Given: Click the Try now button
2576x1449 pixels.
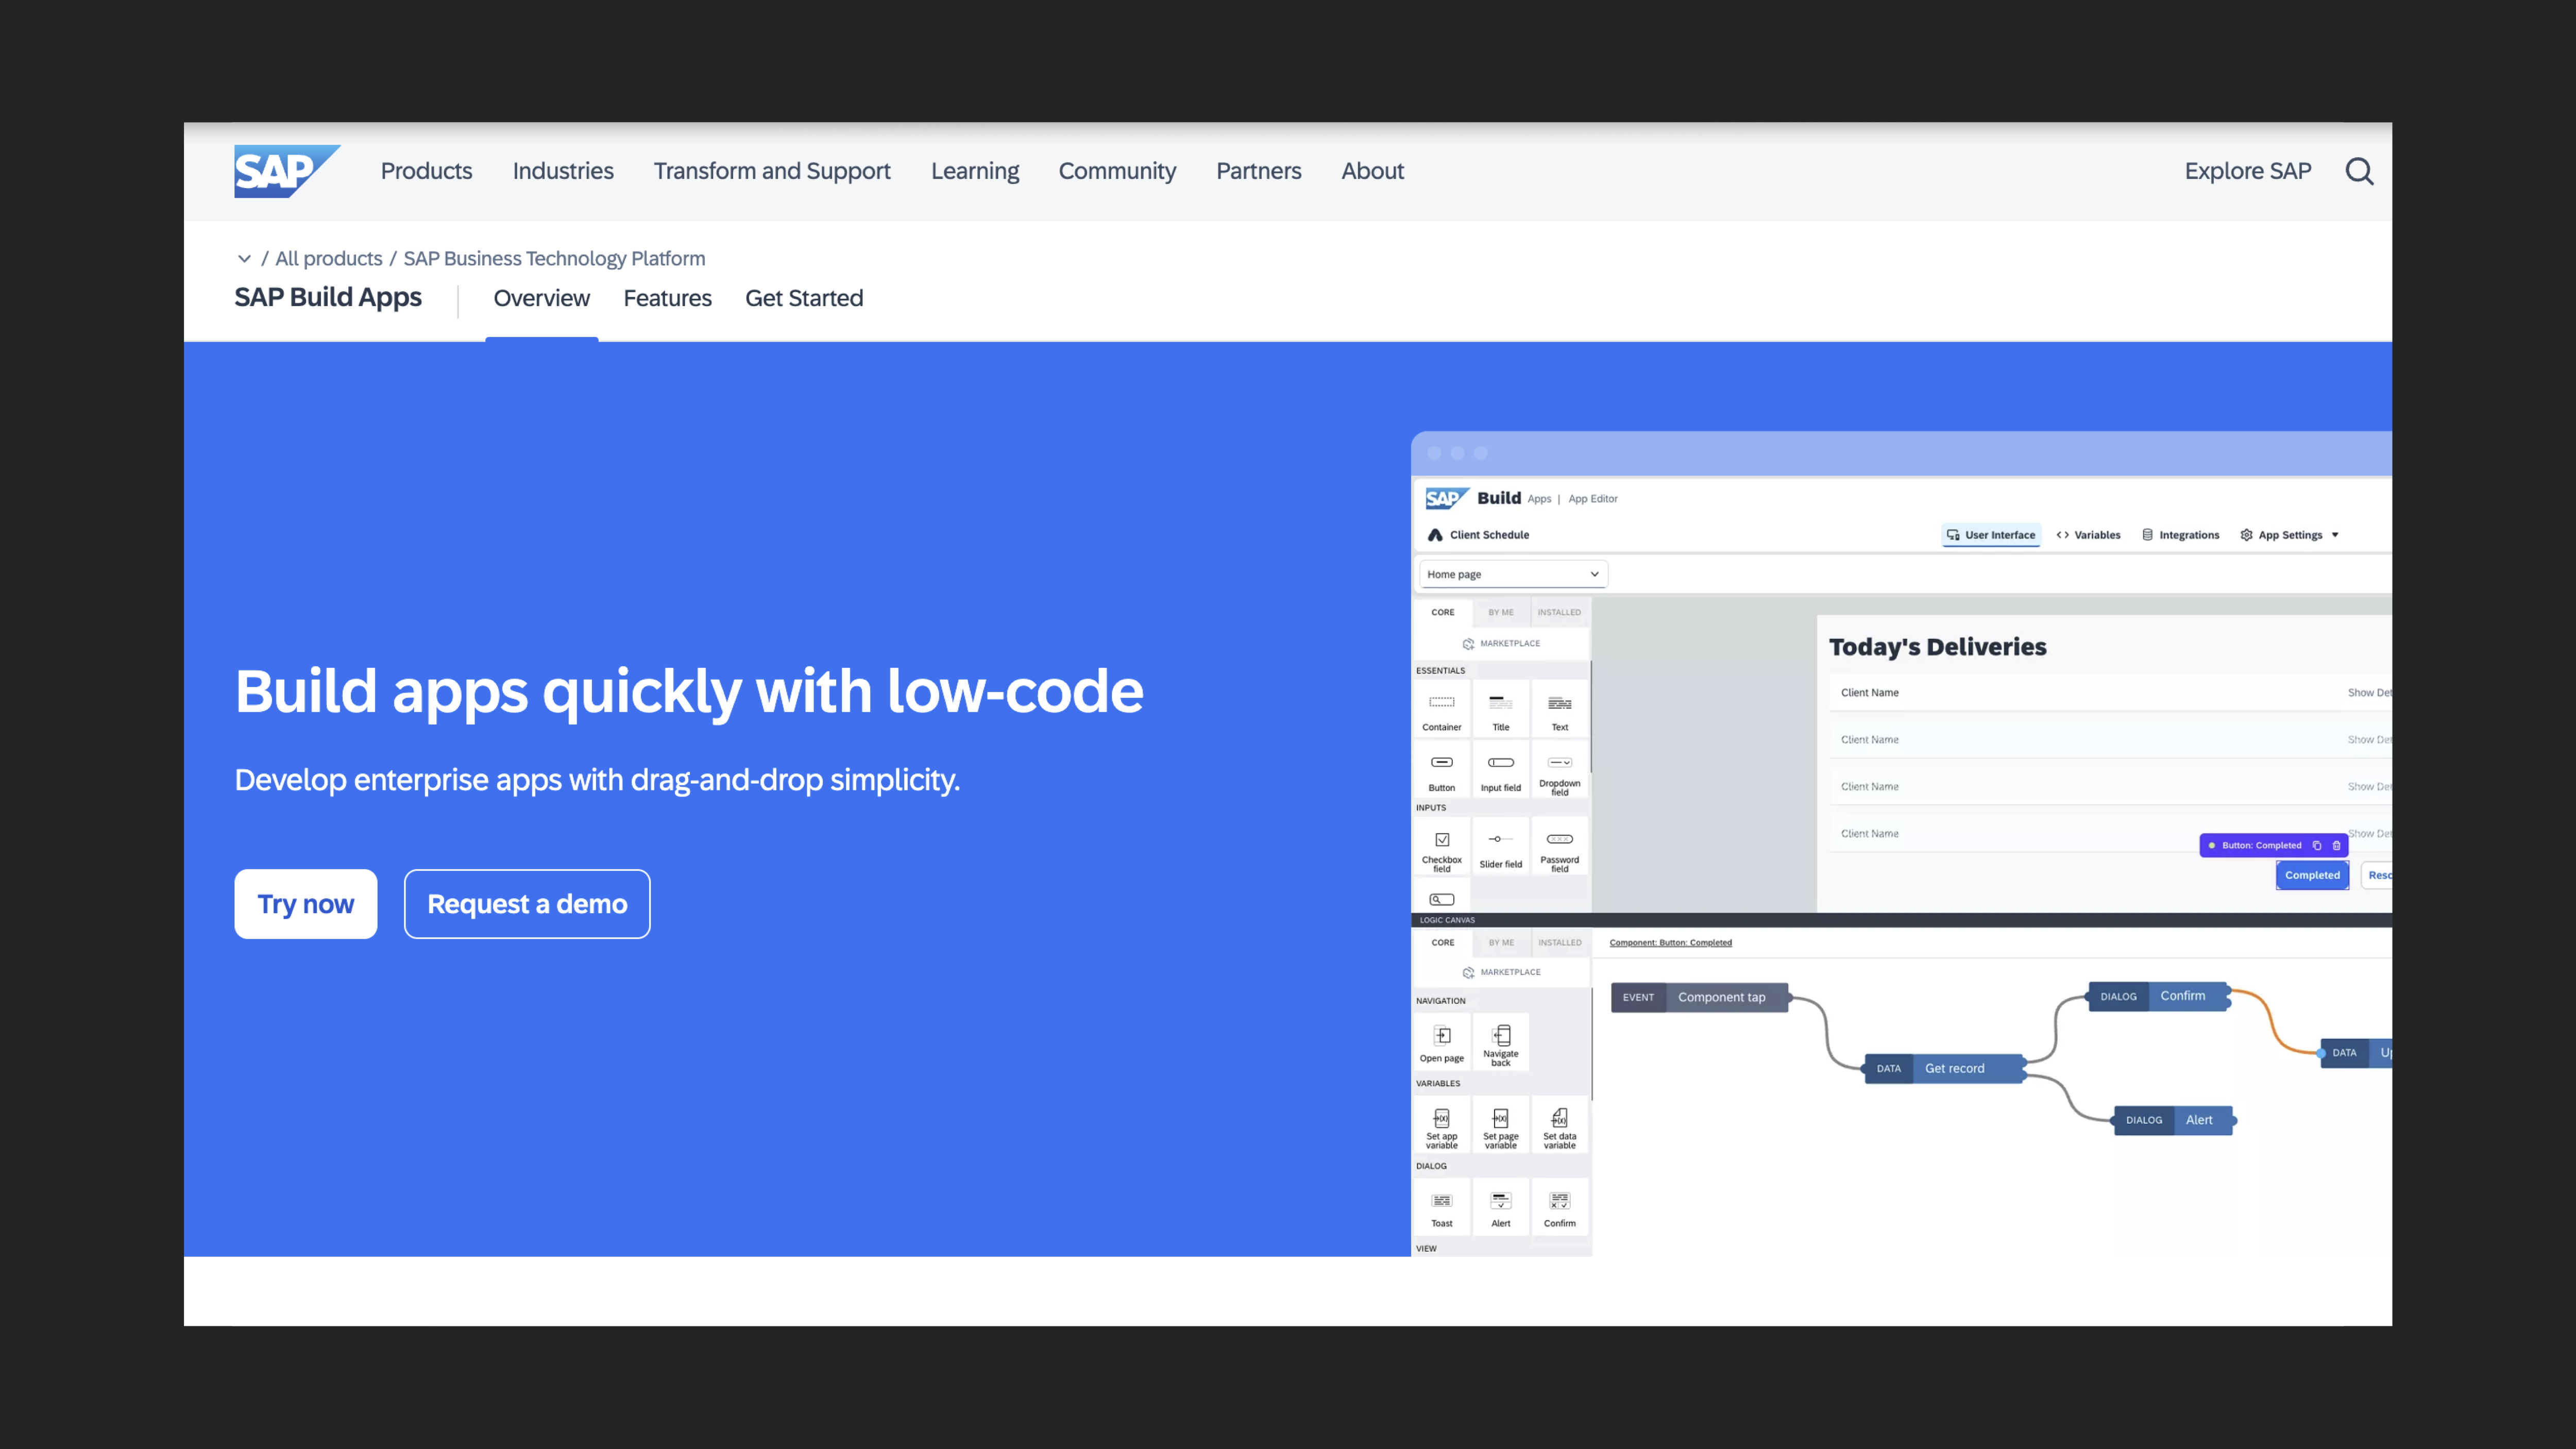Looking at the screenshot, I should coord(305,904).
